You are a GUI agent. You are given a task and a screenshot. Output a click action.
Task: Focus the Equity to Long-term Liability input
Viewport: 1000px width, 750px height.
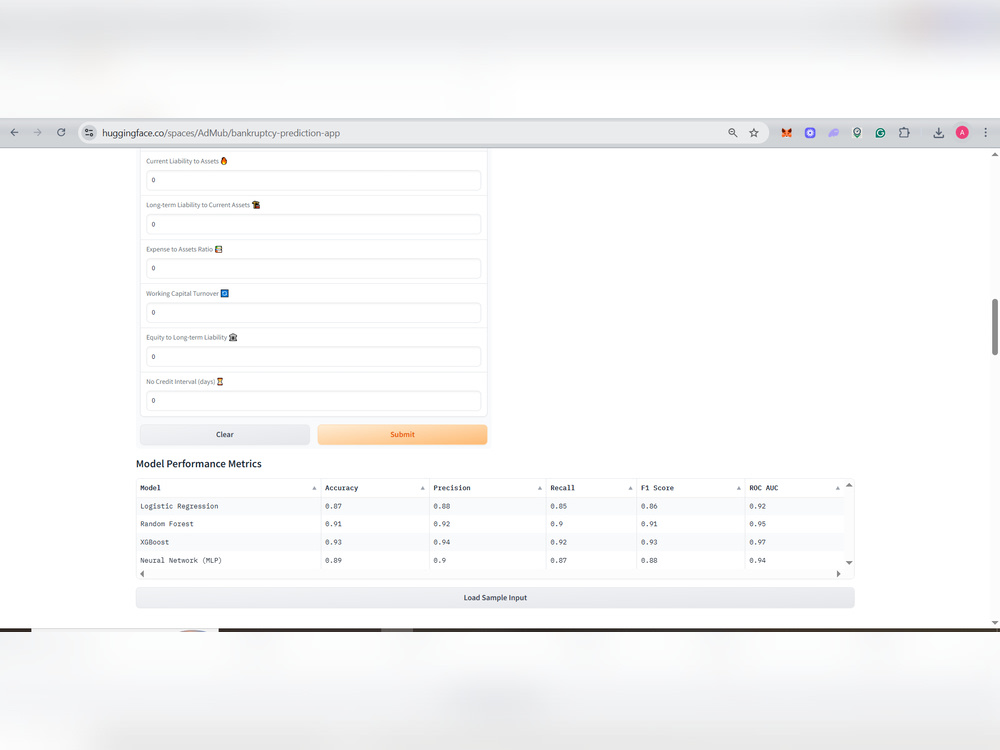coord(313,357)
